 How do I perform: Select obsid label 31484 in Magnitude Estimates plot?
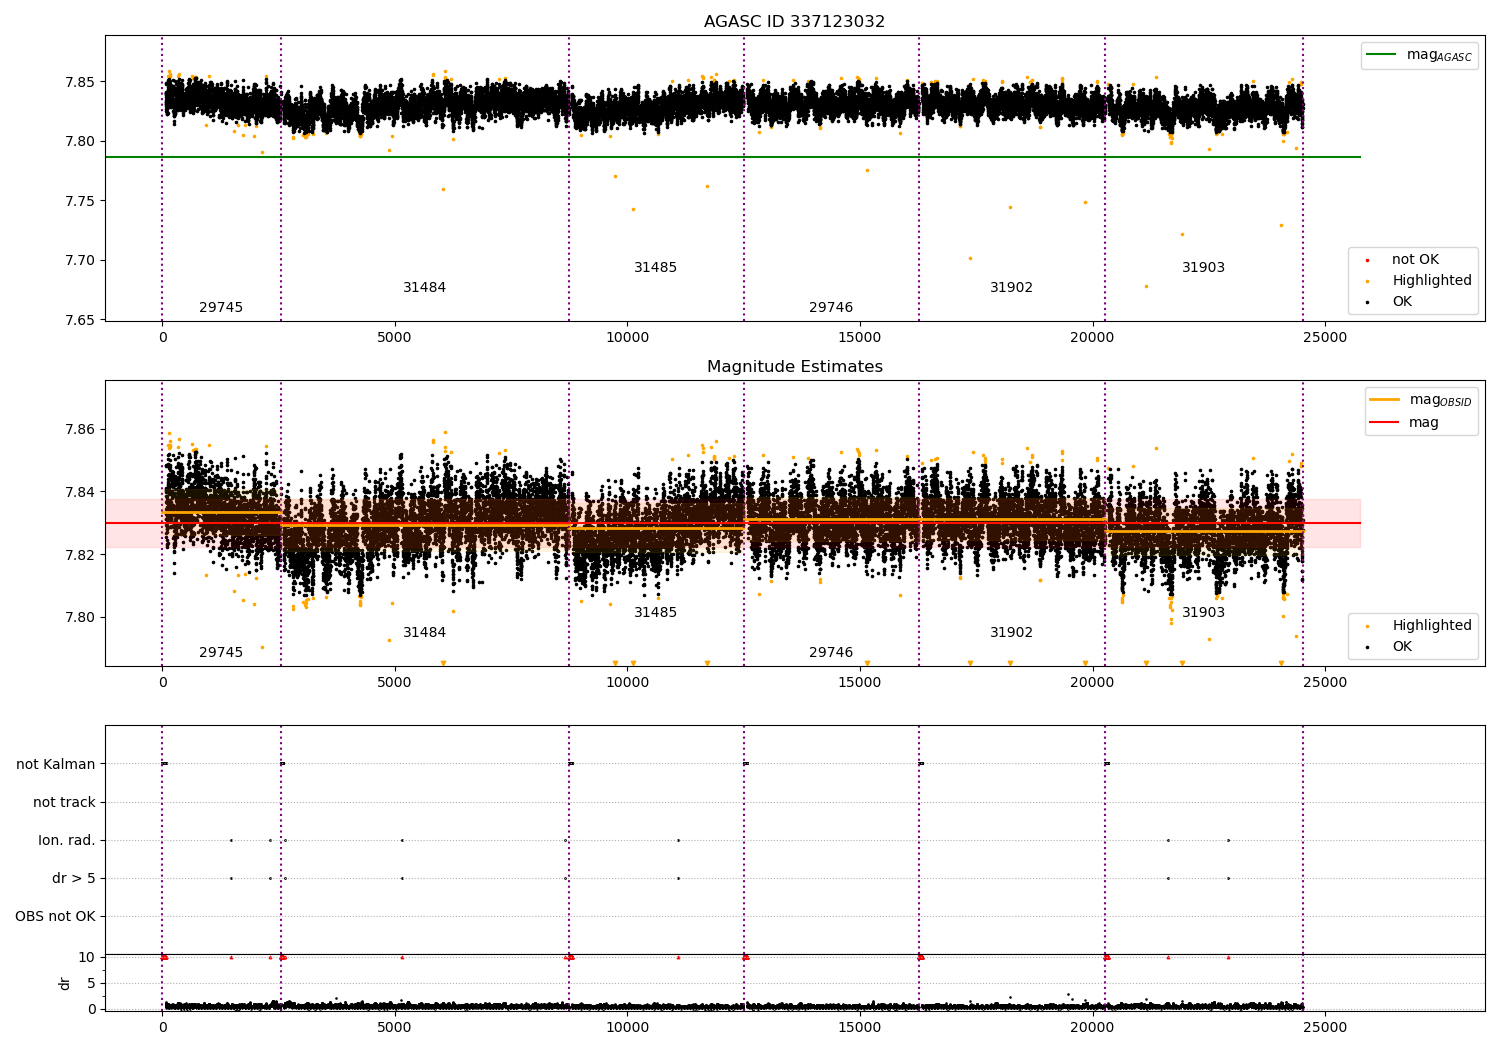pos(424,633)
